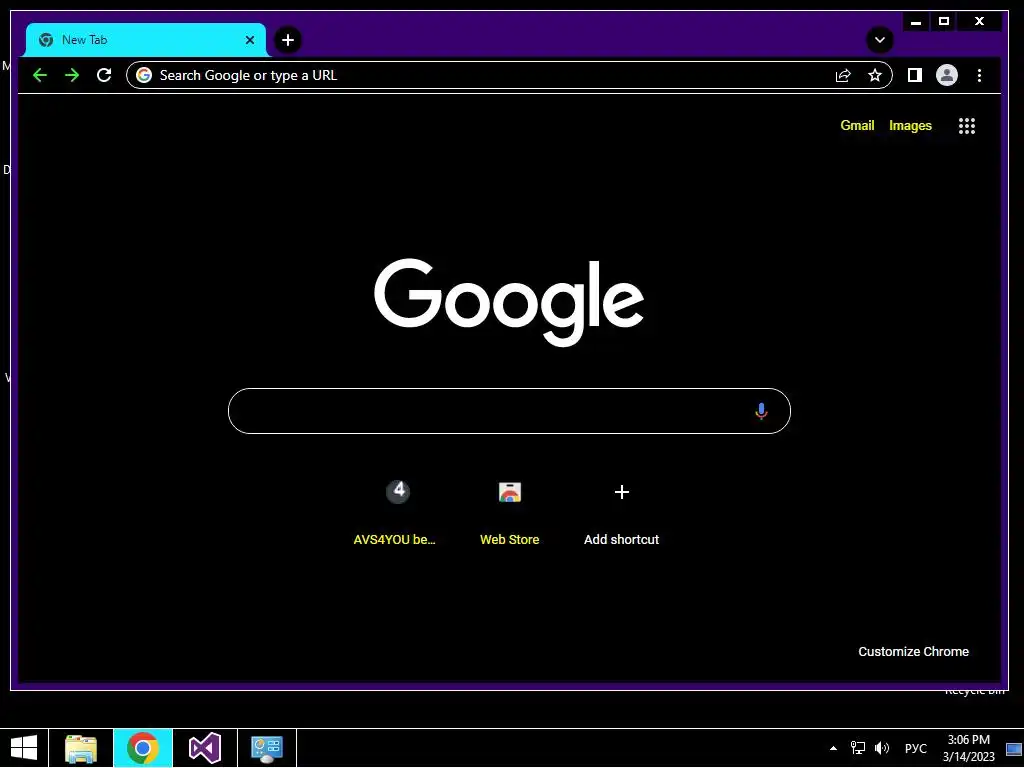Open the Web Store shortcut
The width and height of the screenshot is (1024, 768).
pyautogui.click(x=509, y=513)
